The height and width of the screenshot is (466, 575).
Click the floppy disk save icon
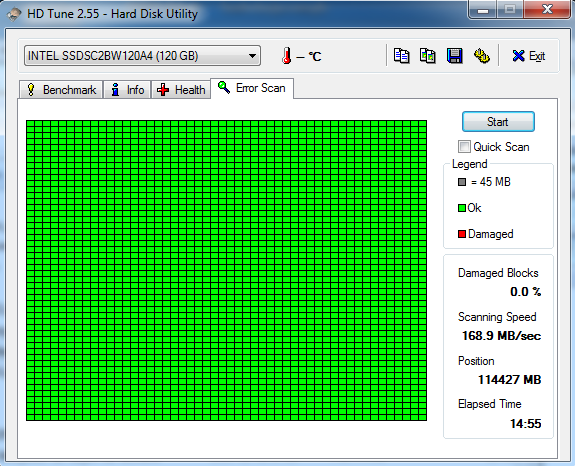click(x=454, y=56)
